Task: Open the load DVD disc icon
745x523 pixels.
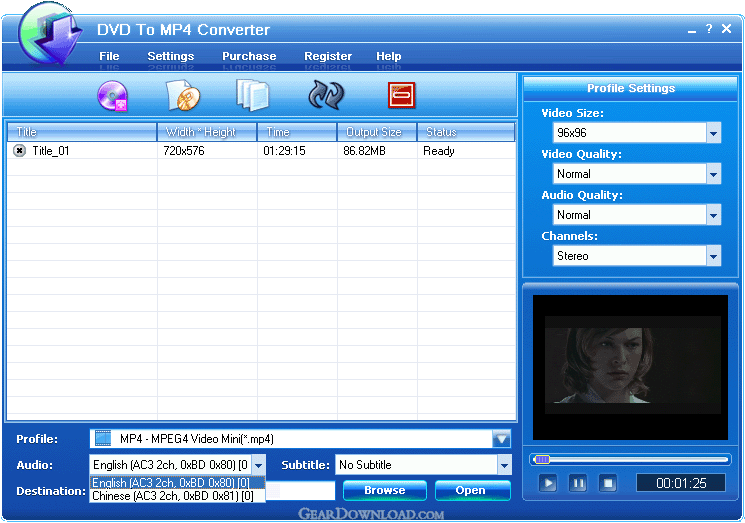Action: pyautogui.click(x=113, y=95)
